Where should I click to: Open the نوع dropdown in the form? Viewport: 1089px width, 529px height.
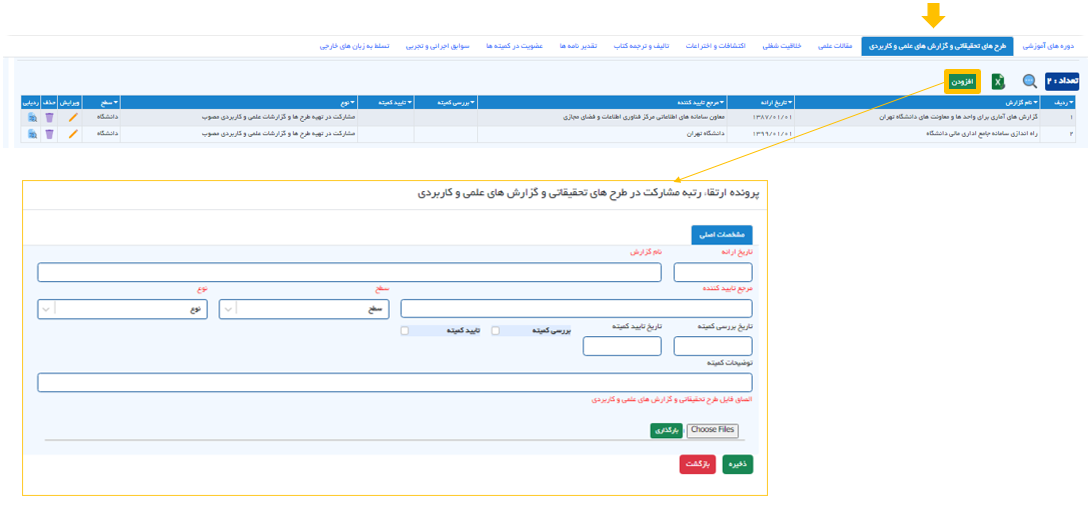[x=122, y=309]
